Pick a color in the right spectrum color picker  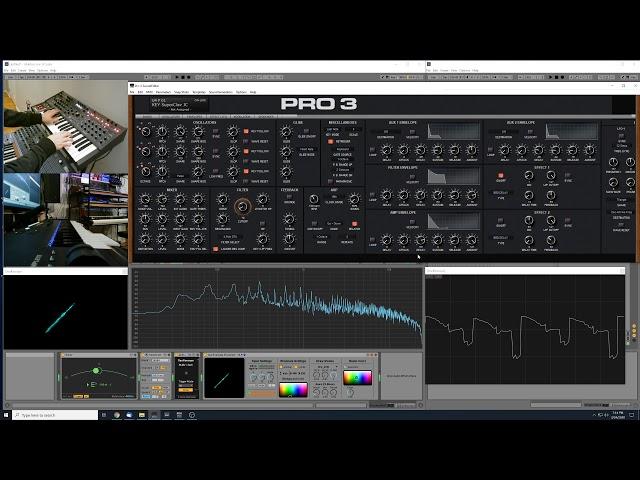358,378
